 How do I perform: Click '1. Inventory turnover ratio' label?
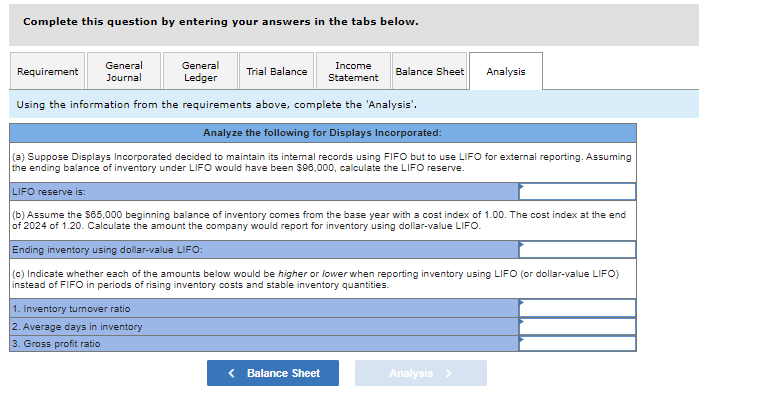(x=71, y=309)
